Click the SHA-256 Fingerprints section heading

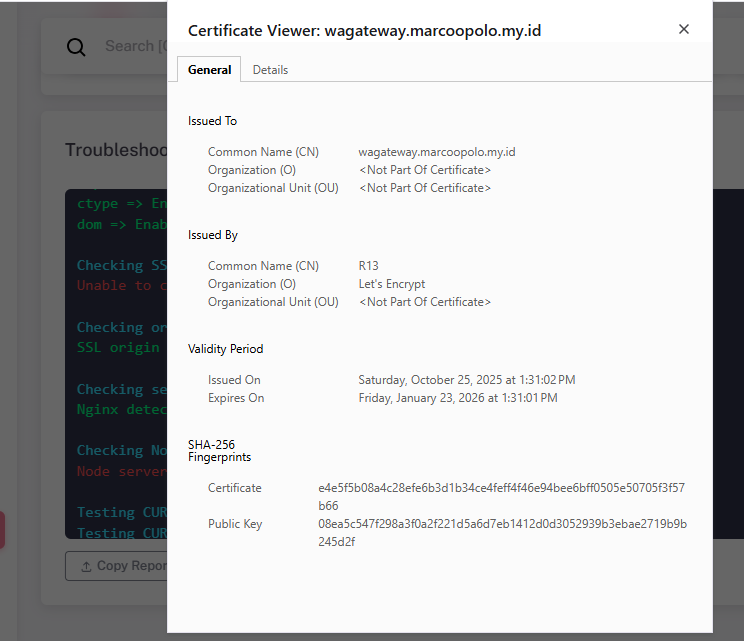click(x=219, y=450)
